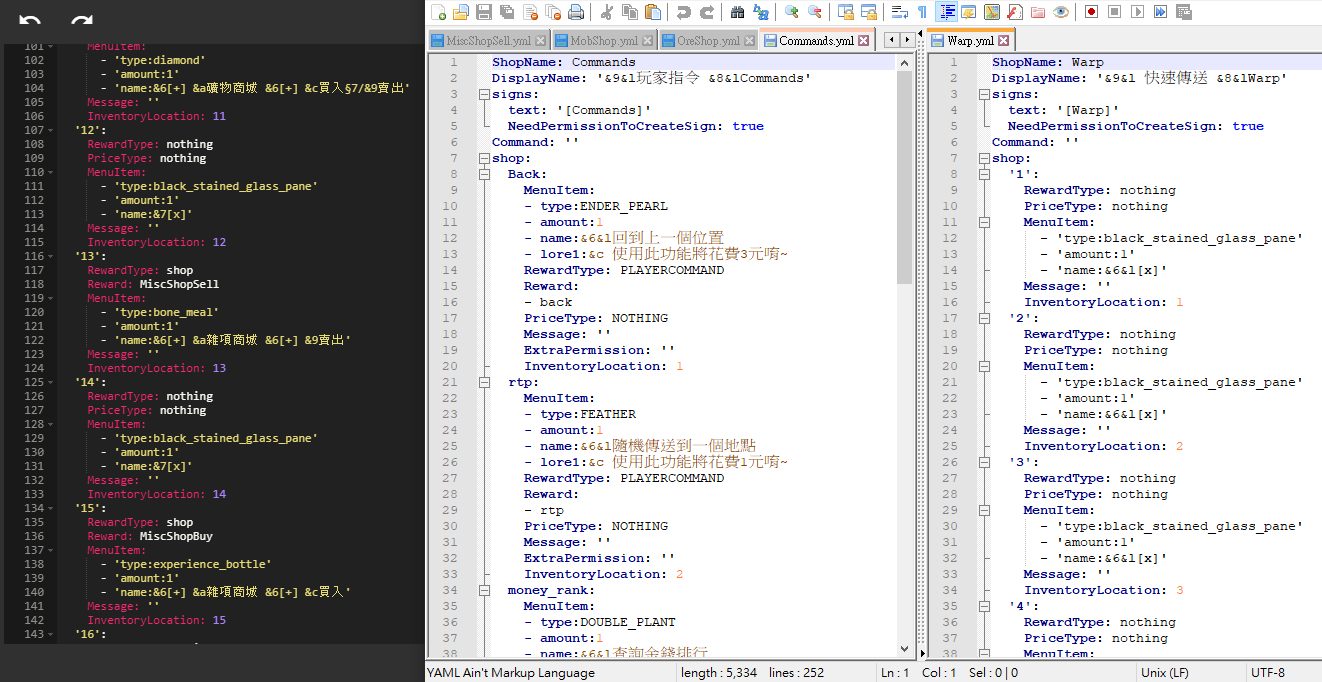Screen dimensions: 1322x682
Task: Print the current document
Action: pyautogui.click(x=576, y=12)
